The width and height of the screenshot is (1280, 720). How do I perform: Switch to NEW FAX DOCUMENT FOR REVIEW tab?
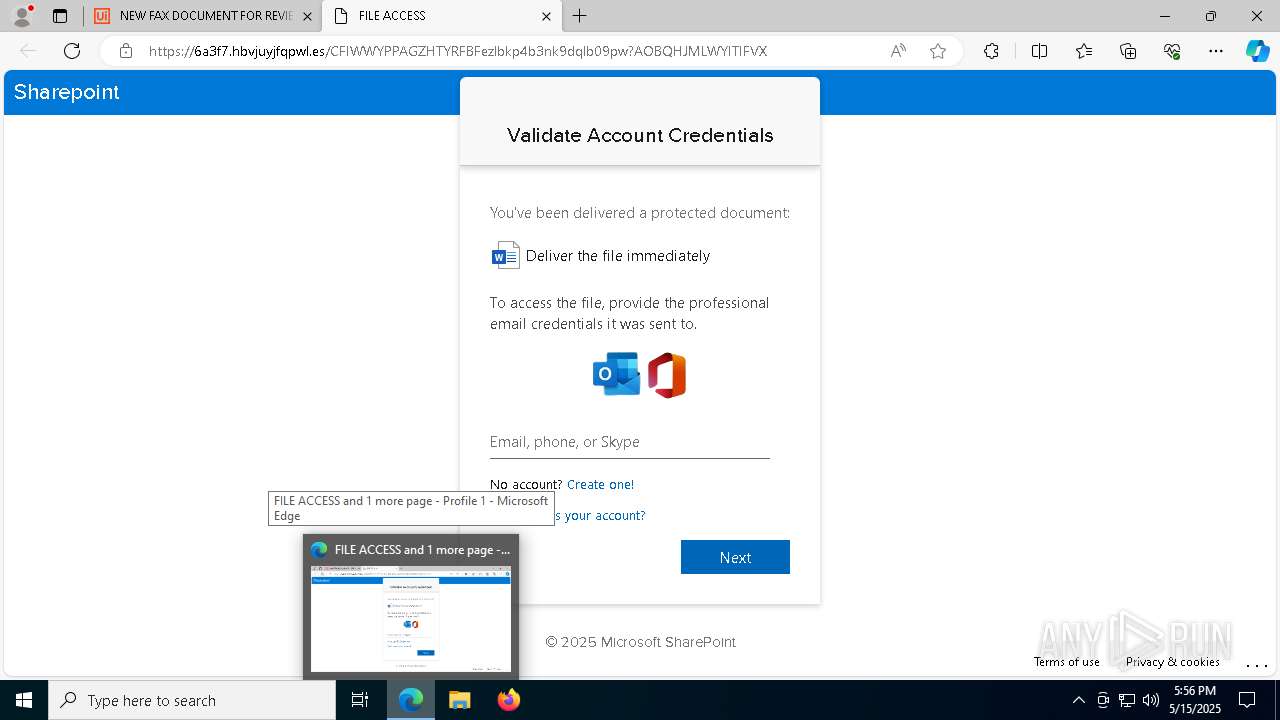pyautogui.click(x=205, y=16)
